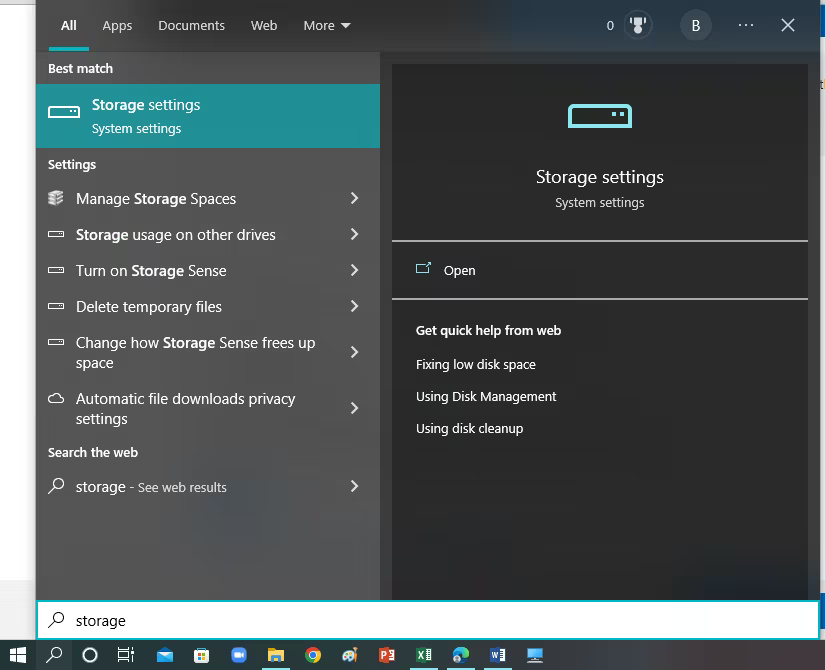Switch to the Documents tab
825x670 pixels.
point(191,25)
